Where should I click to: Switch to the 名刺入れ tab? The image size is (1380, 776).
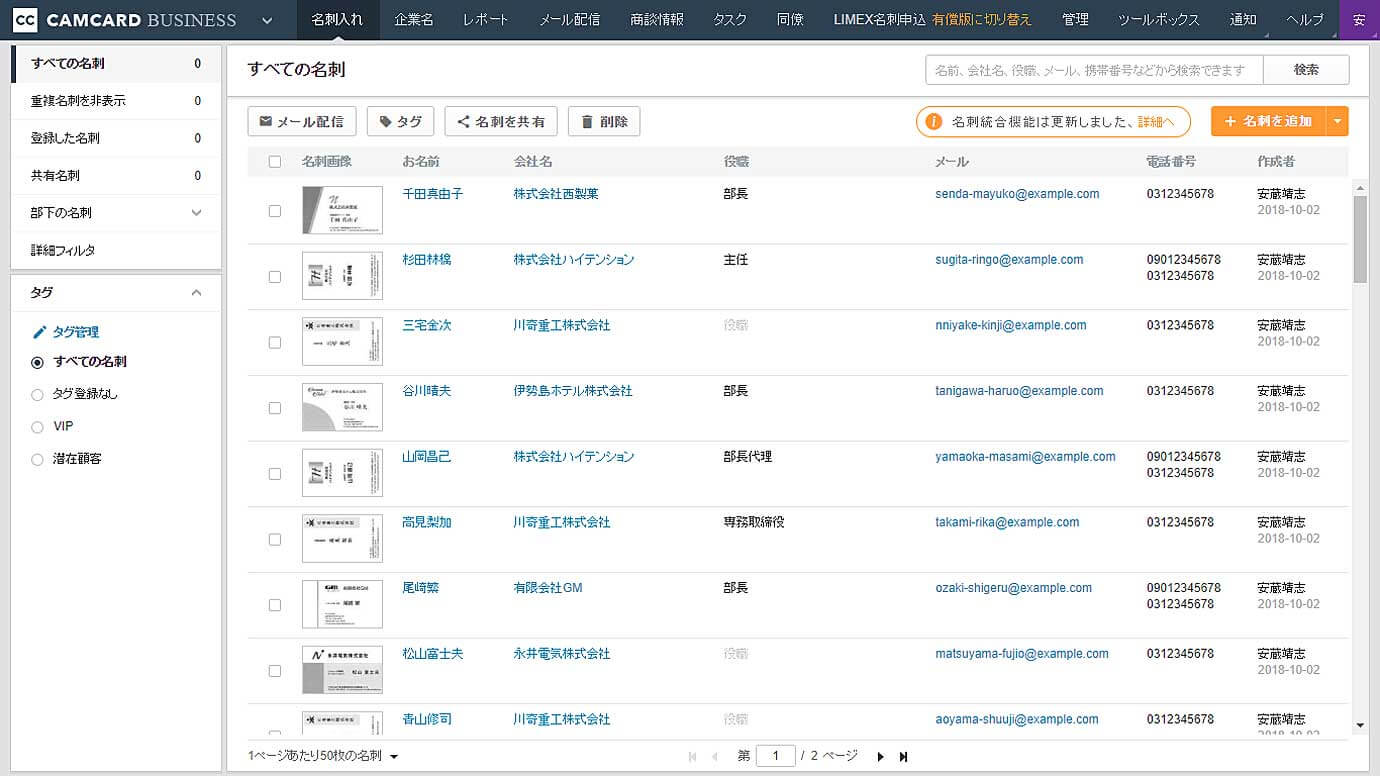(337, 20)
